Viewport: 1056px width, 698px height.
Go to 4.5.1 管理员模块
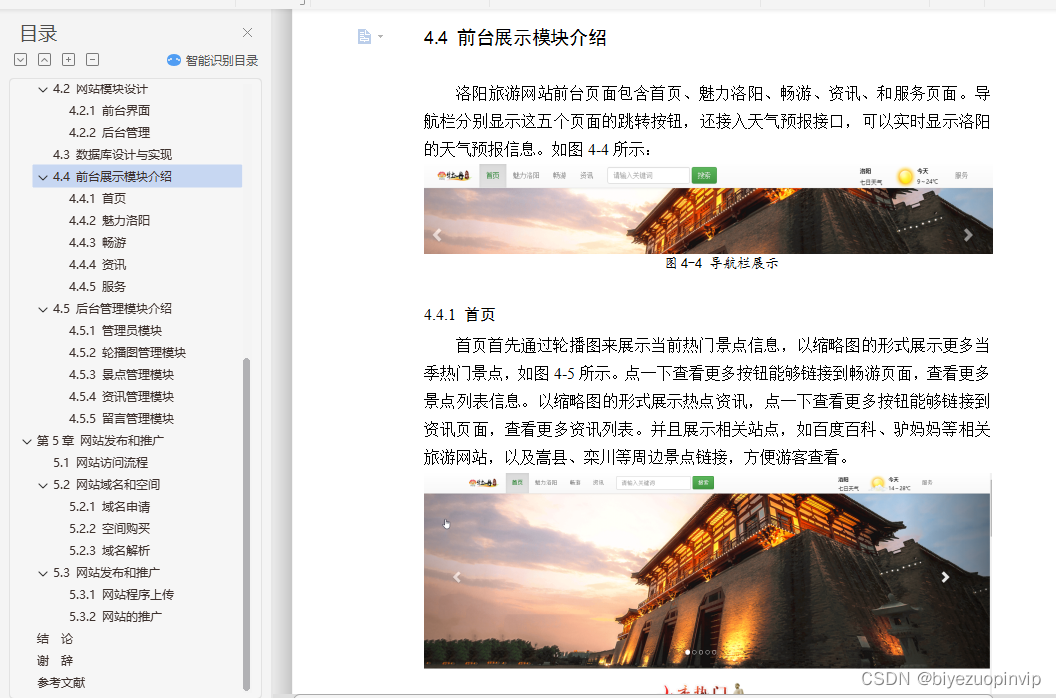(115, 331)
